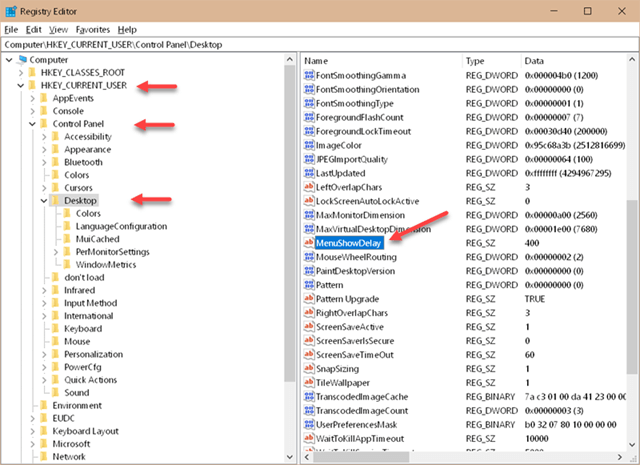
Task: Select the TileWallpaper value name
Action: click(x=342, y=383)
